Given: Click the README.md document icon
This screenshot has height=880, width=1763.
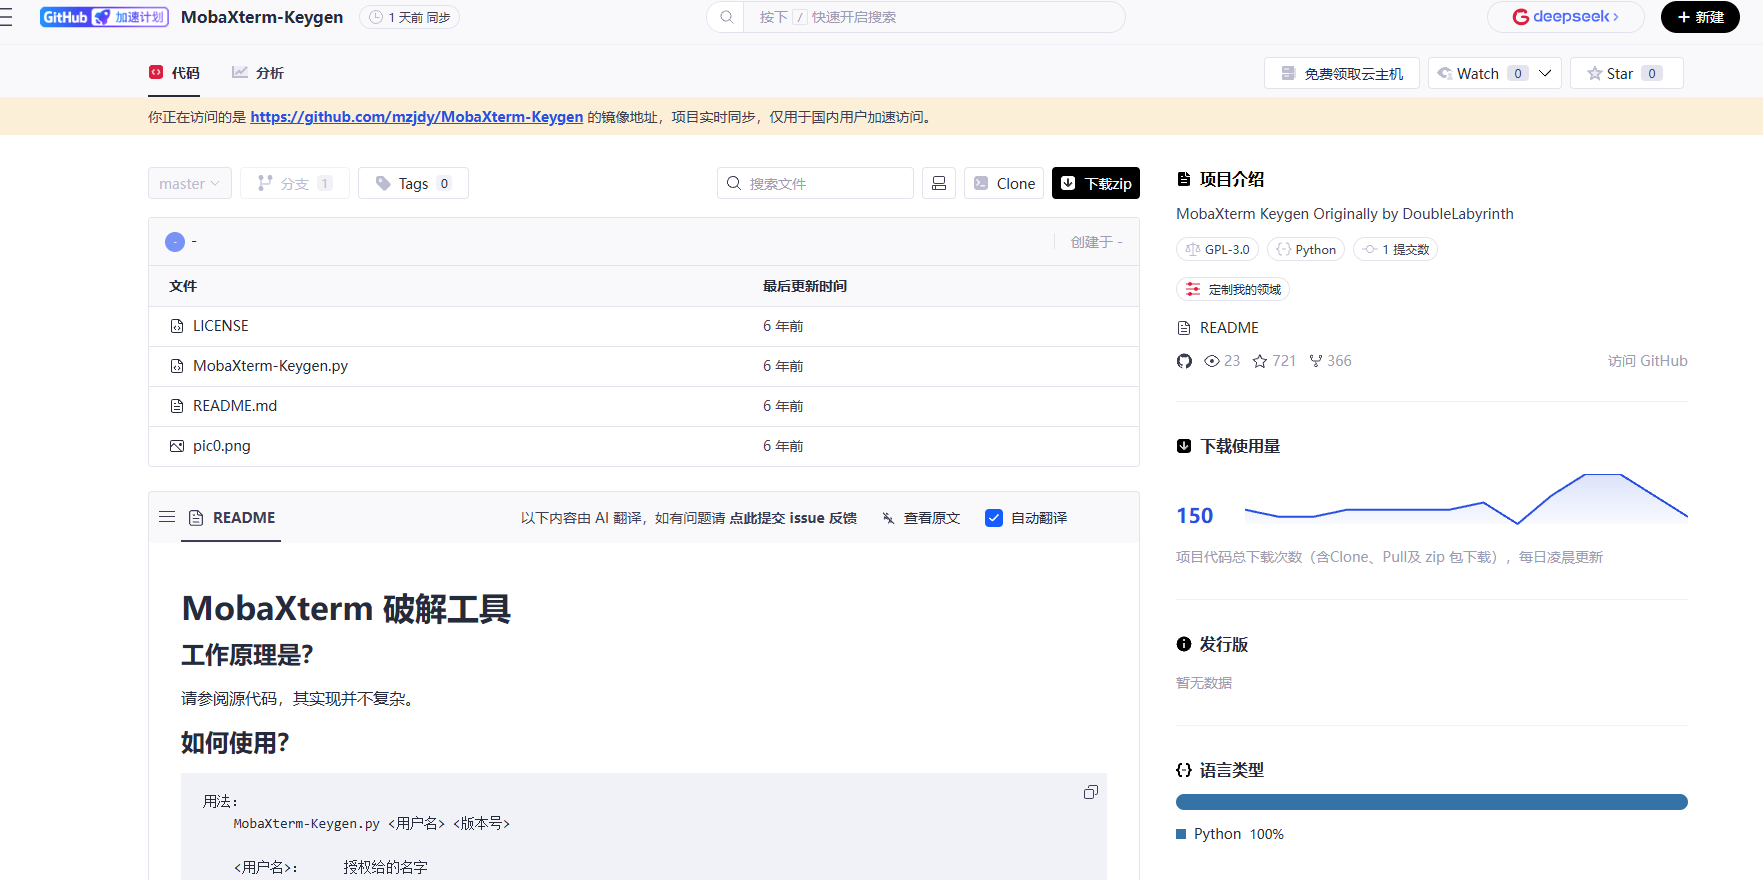Looking at the screenshot, I should point(177,406).
